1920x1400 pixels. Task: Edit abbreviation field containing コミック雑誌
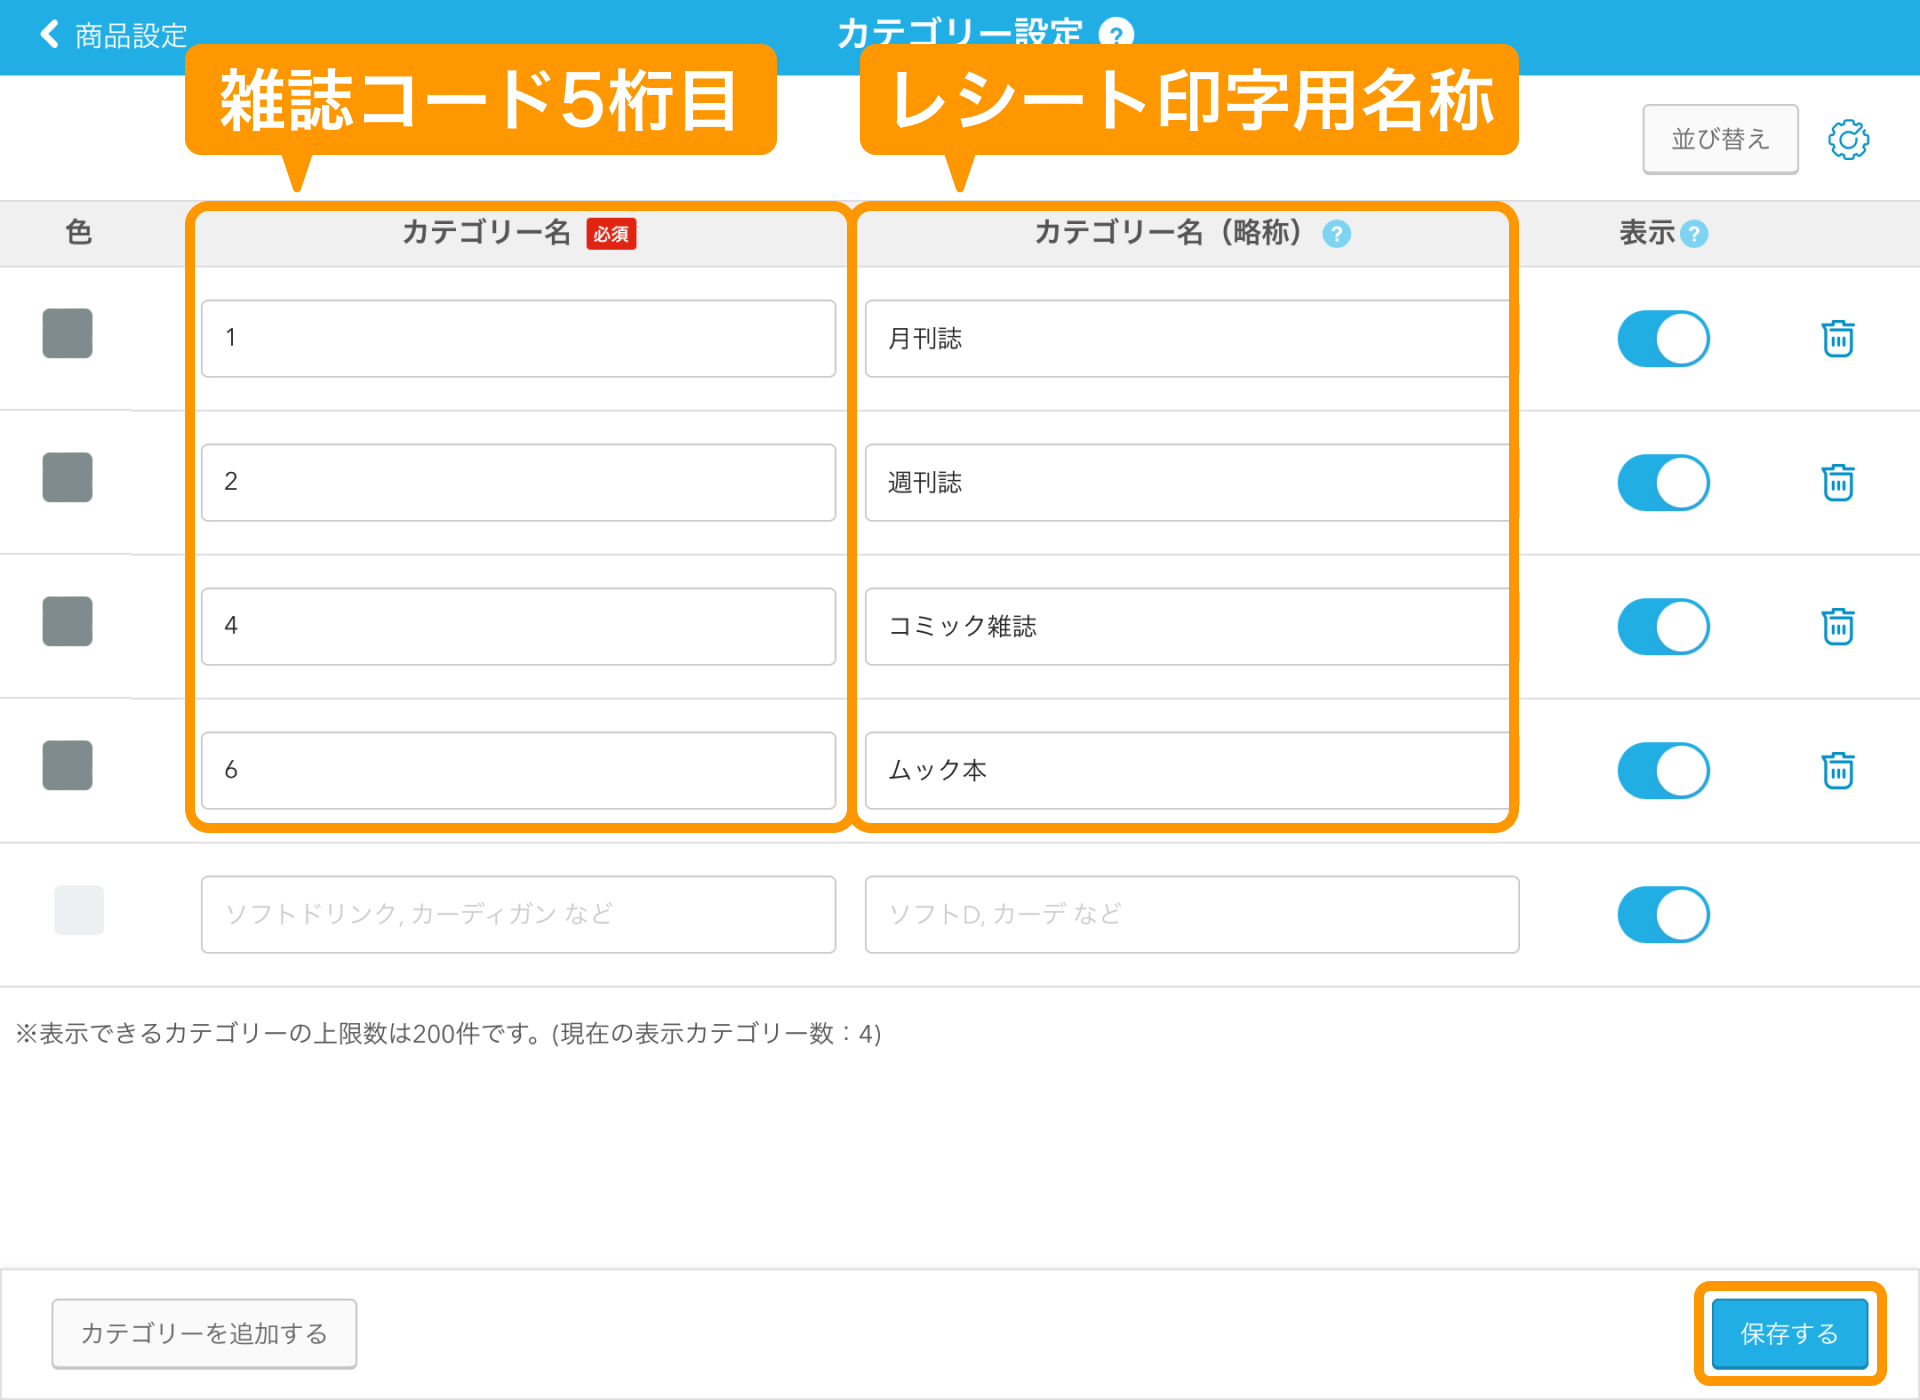tap(1191, 627)
